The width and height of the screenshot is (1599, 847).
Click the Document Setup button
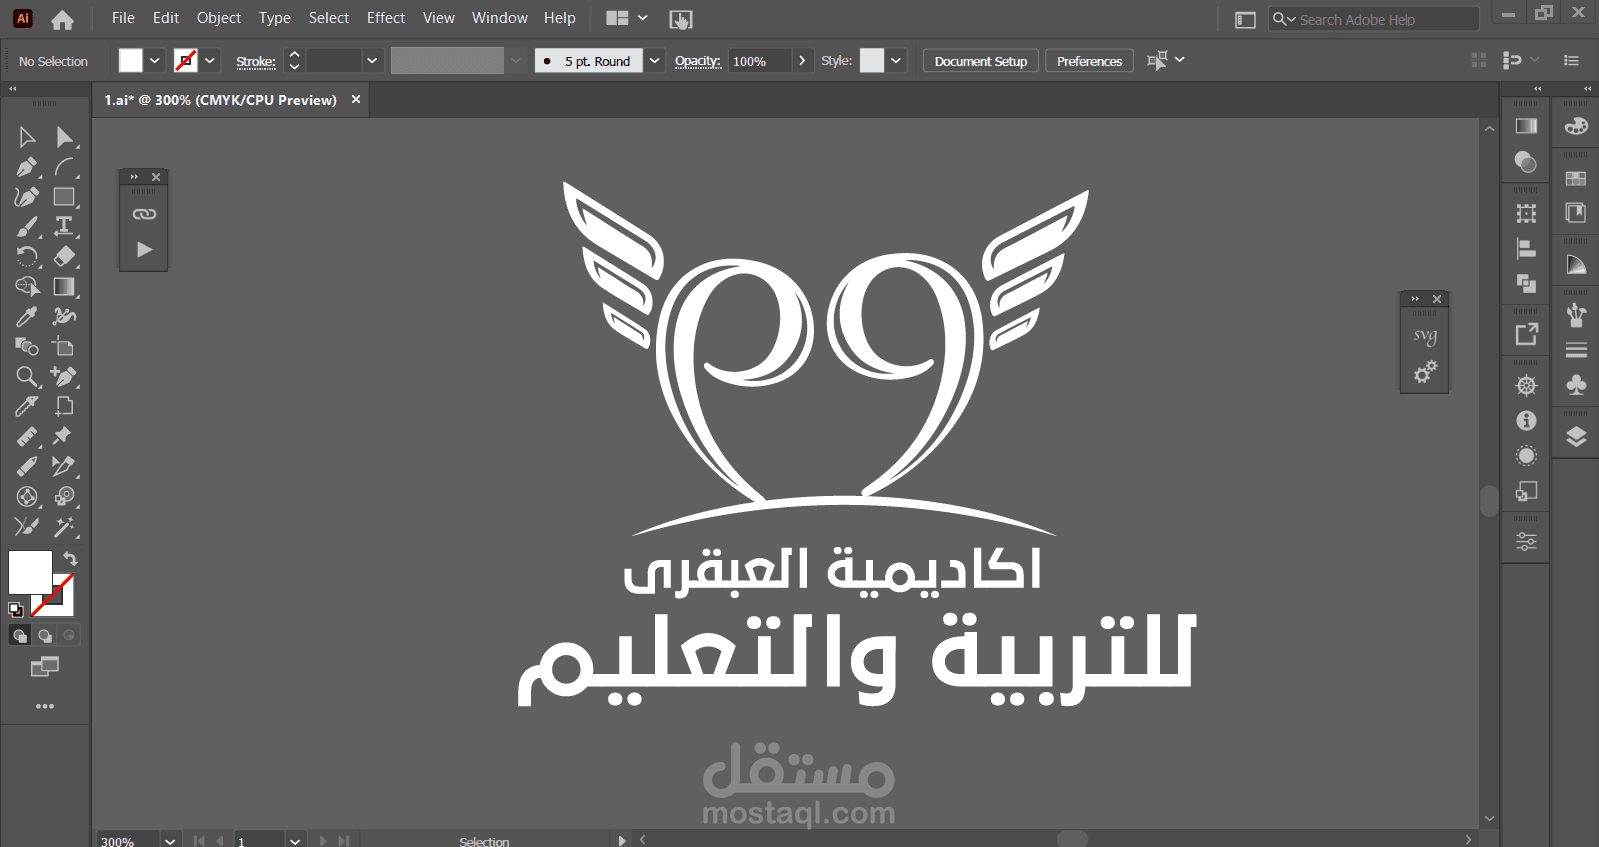pos(981,61)
